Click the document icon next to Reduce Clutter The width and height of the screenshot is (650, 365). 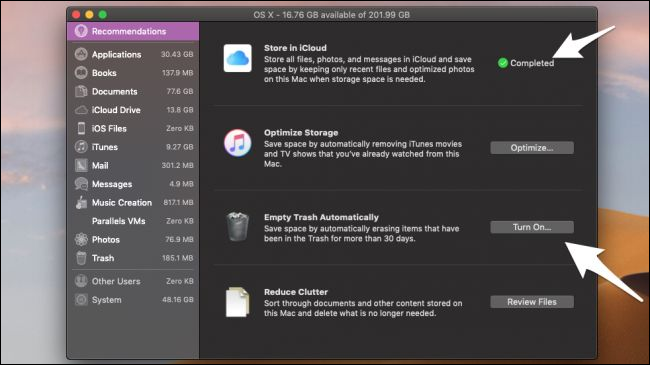click(238, 302)
